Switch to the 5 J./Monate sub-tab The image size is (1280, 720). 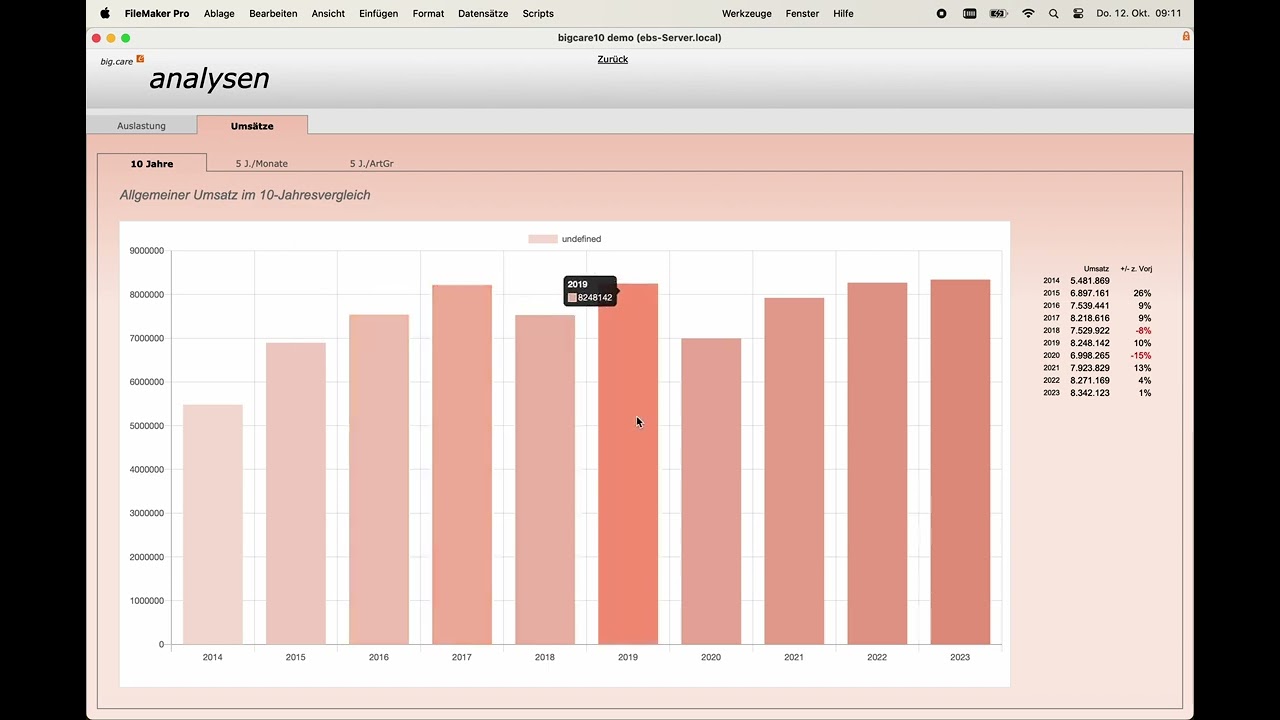pyautogui.click(x=262, y=163)
